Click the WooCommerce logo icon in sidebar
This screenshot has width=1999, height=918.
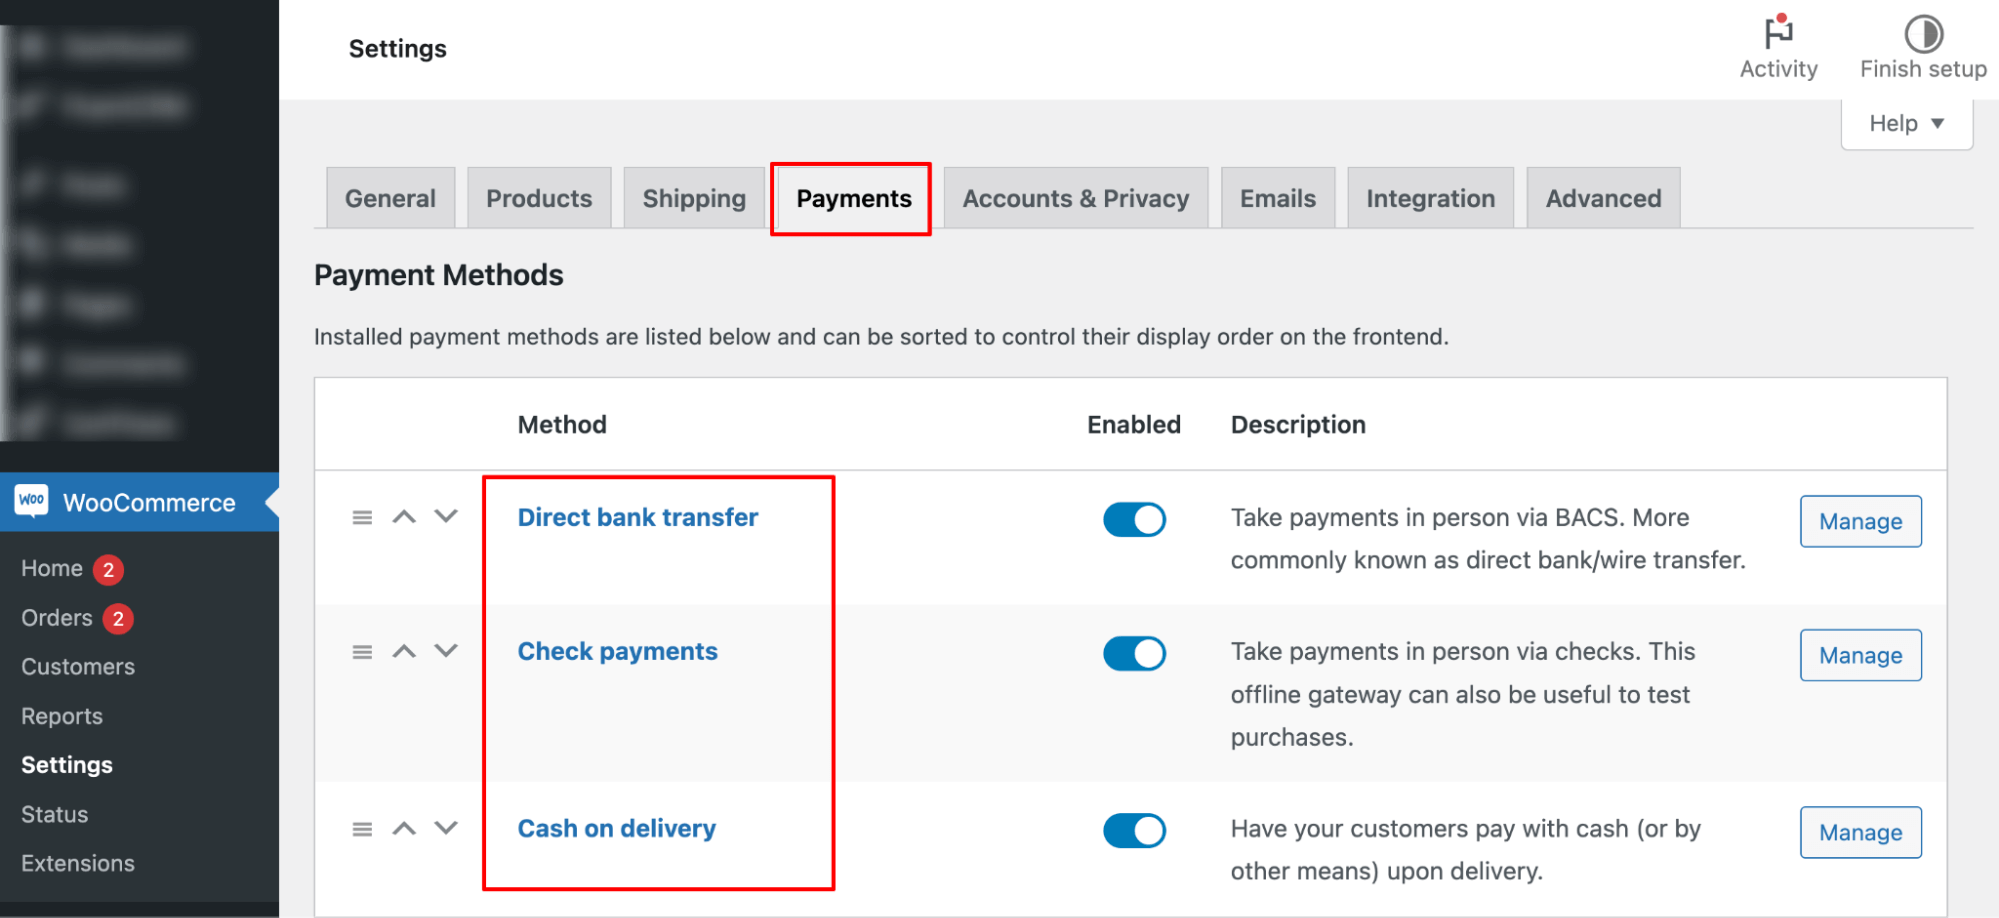(x=31, y=501)
